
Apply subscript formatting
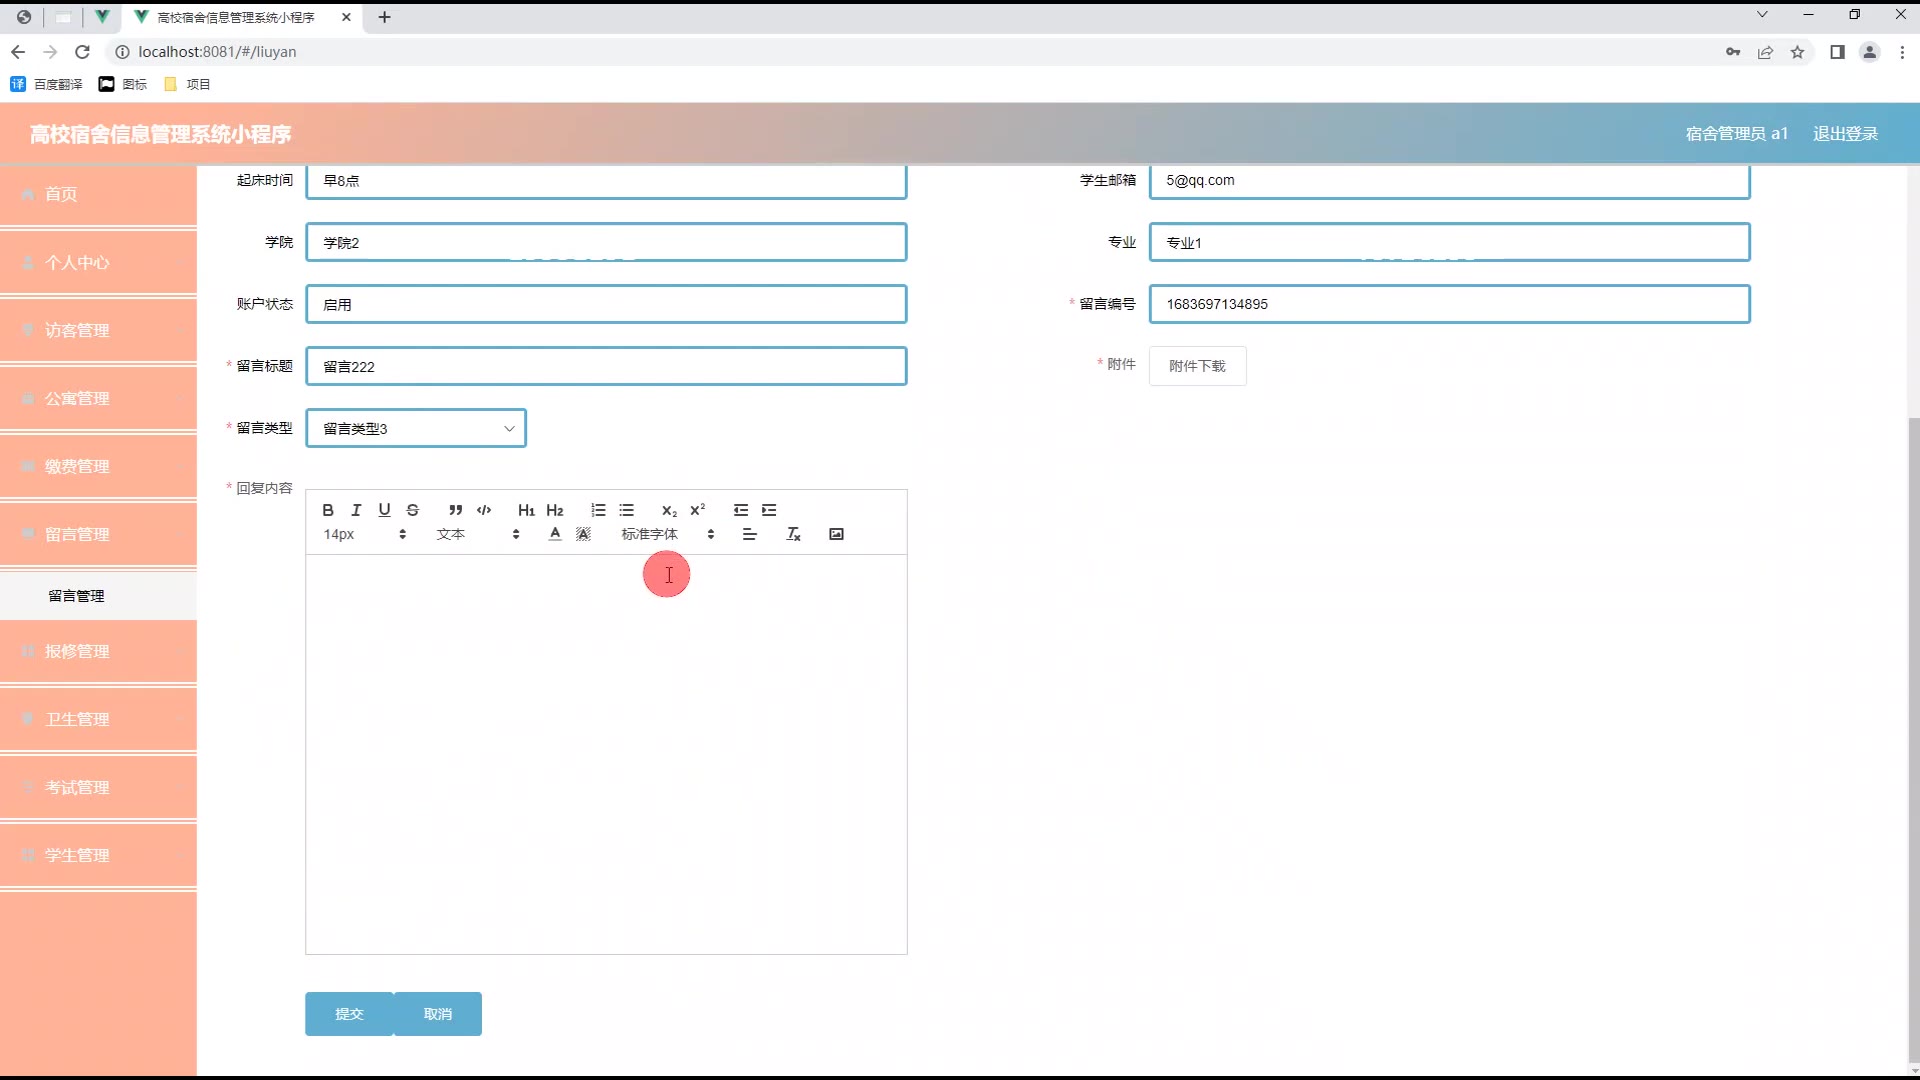[x=669, y=510]
